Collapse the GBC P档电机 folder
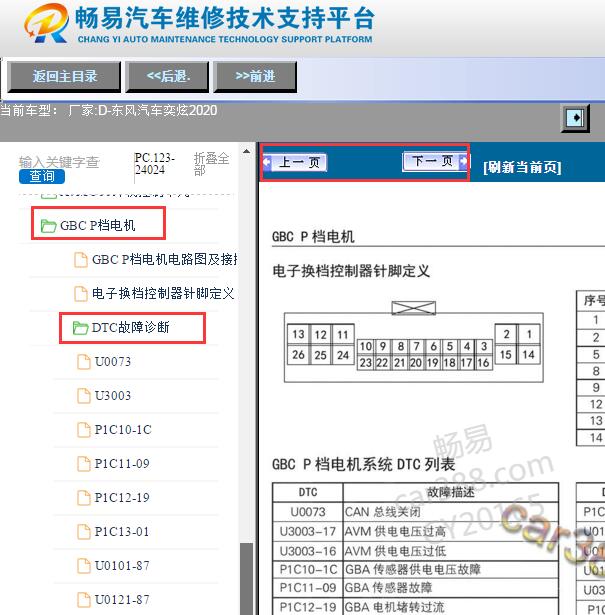 (98, 225)
